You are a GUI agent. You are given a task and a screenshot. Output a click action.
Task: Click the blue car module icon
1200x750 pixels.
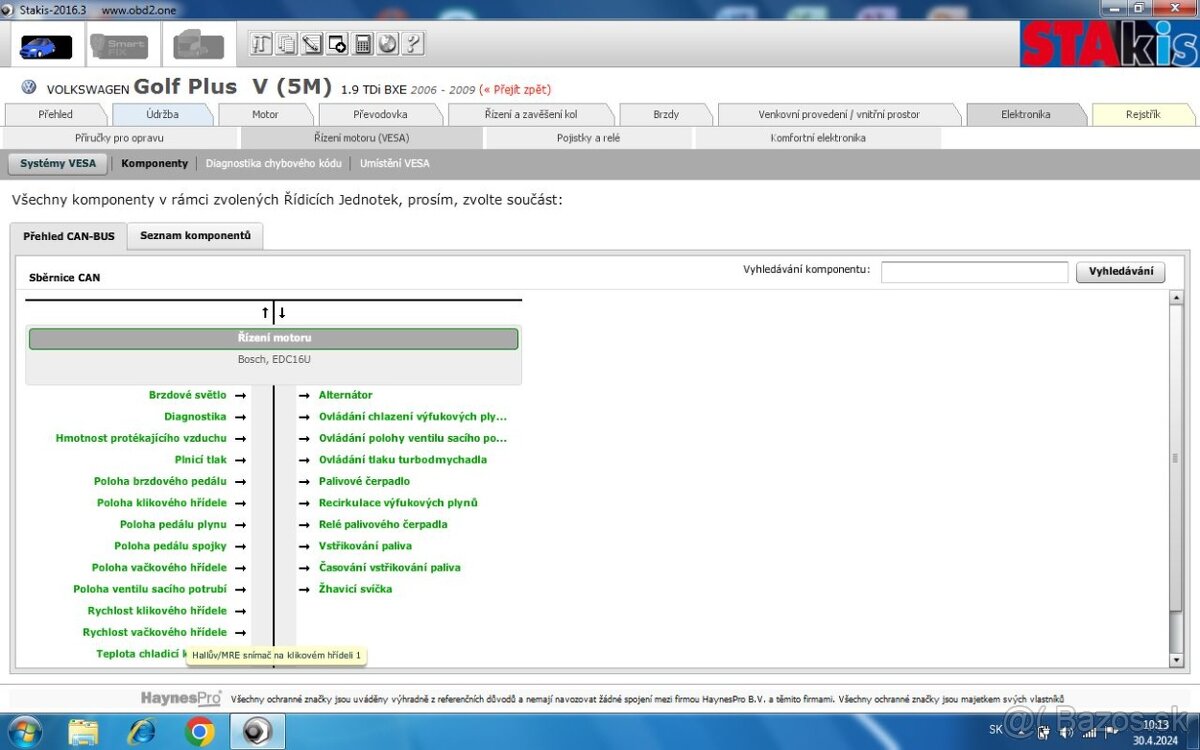pyautogui.click(x=46, y=46)
